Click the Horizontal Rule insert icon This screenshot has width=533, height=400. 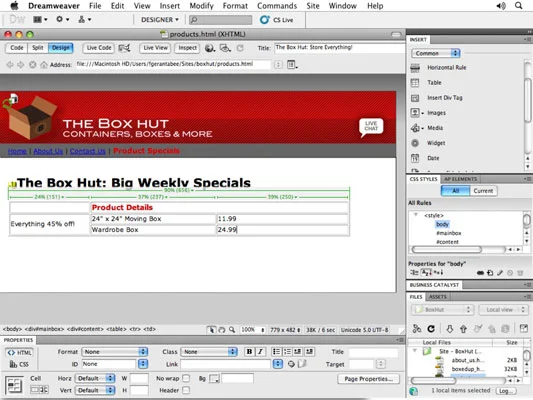click(x=415, y=68)
